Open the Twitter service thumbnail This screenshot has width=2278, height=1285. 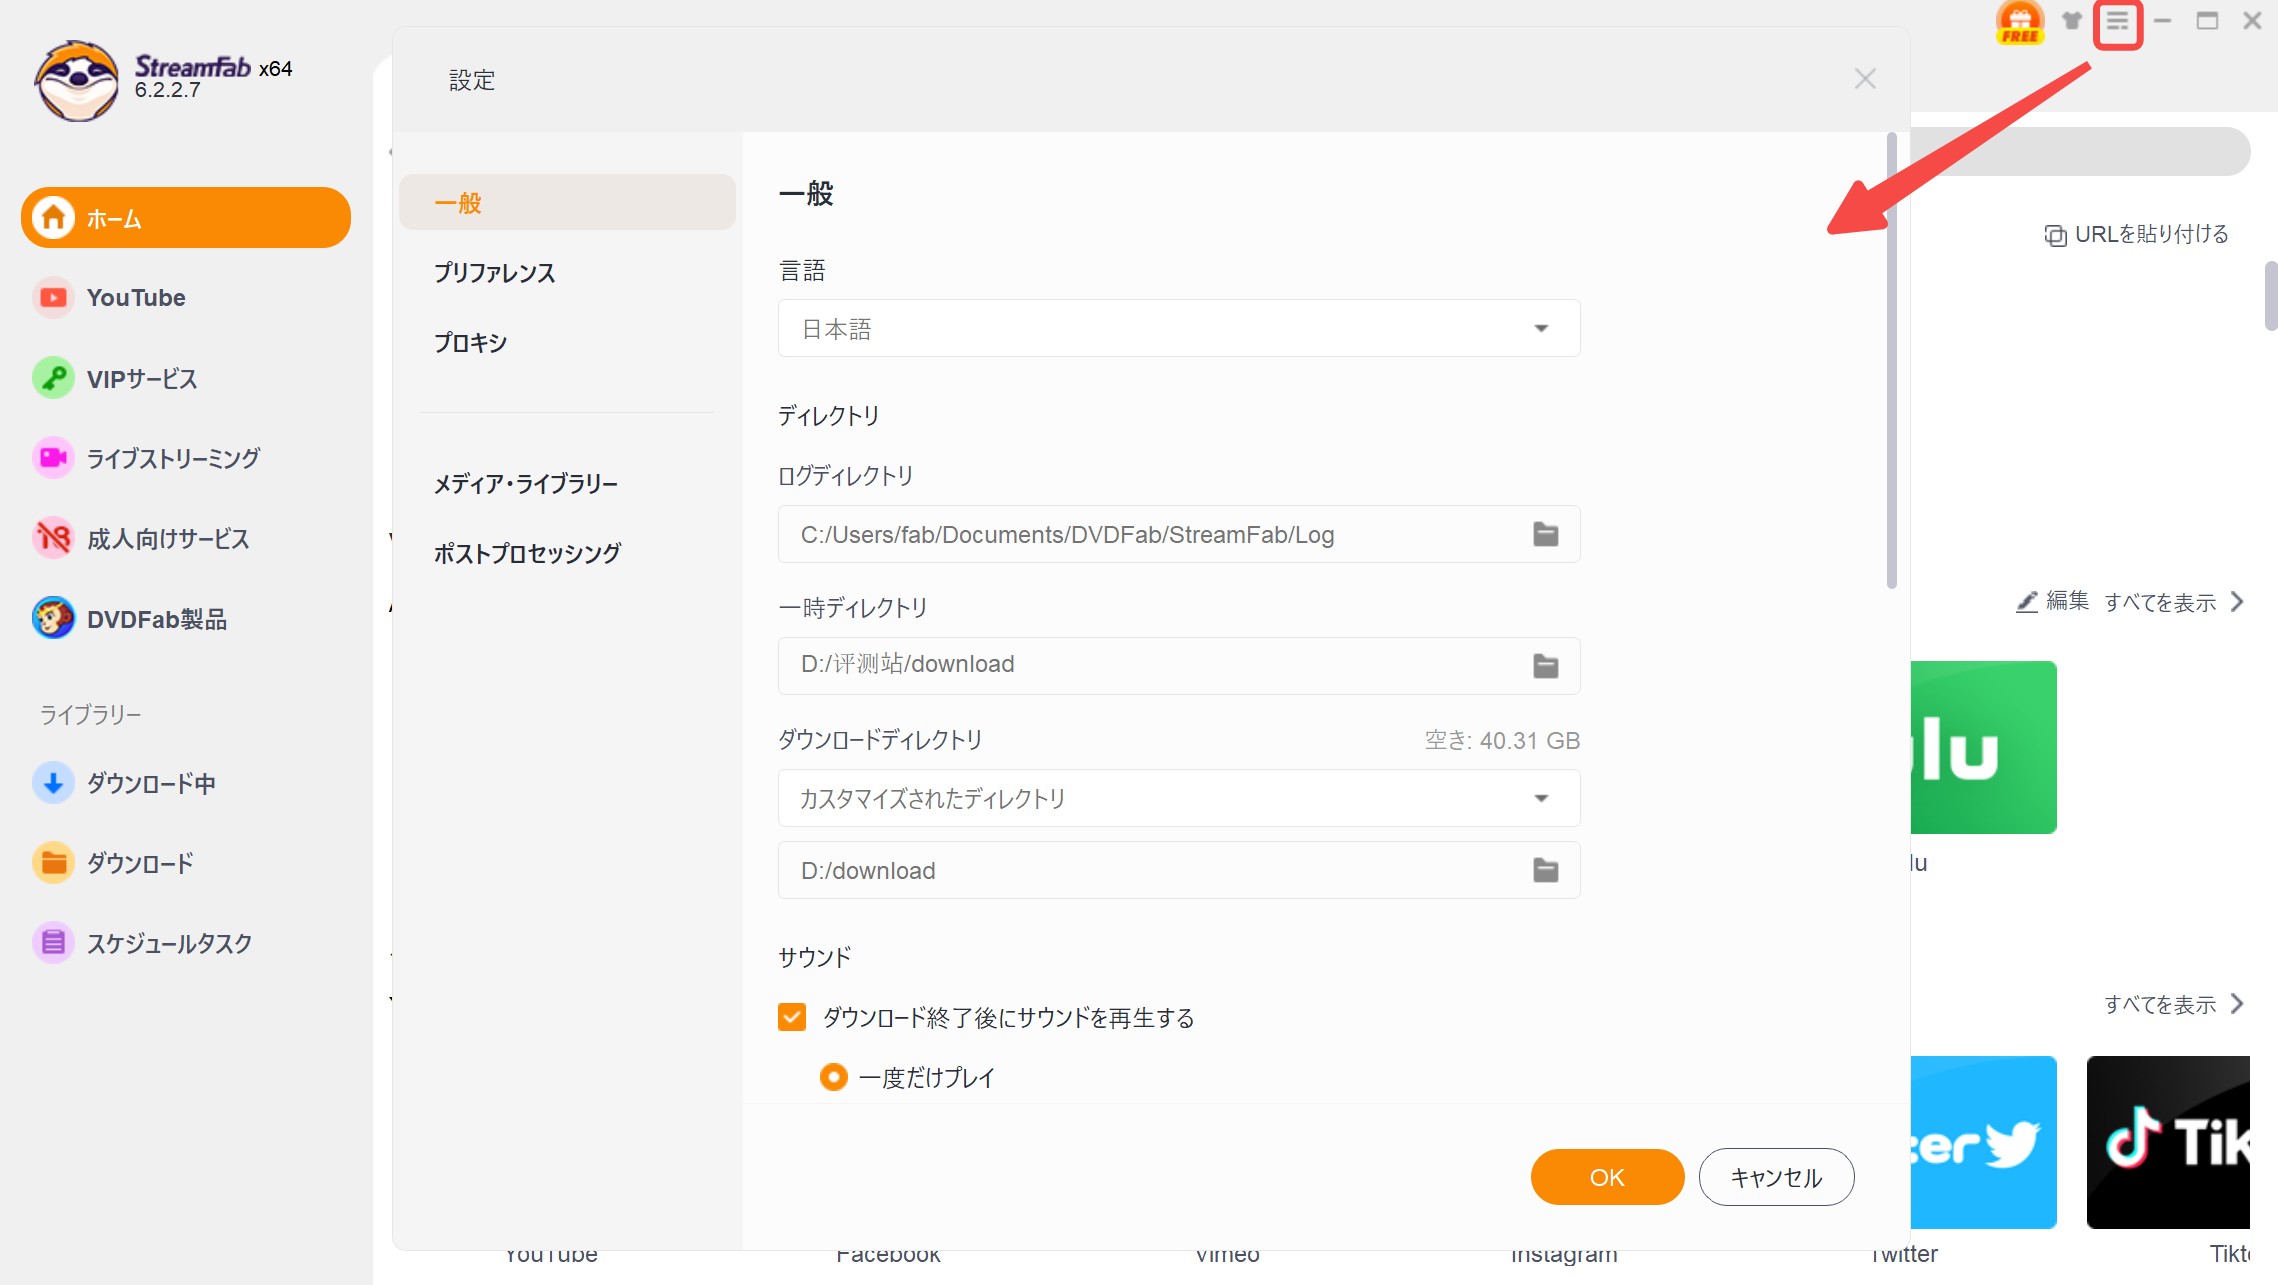pyautogui.click(x=1984, y=1142)
